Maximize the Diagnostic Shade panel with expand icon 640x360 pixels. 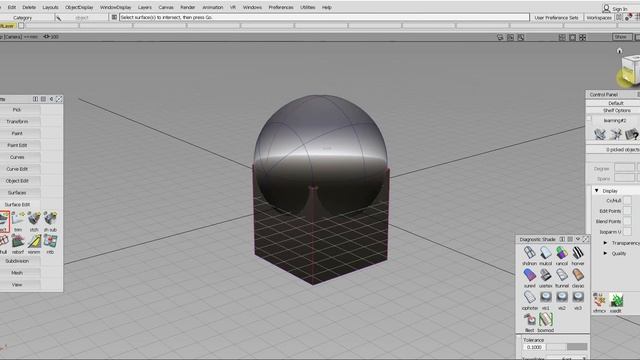[586, 239]
